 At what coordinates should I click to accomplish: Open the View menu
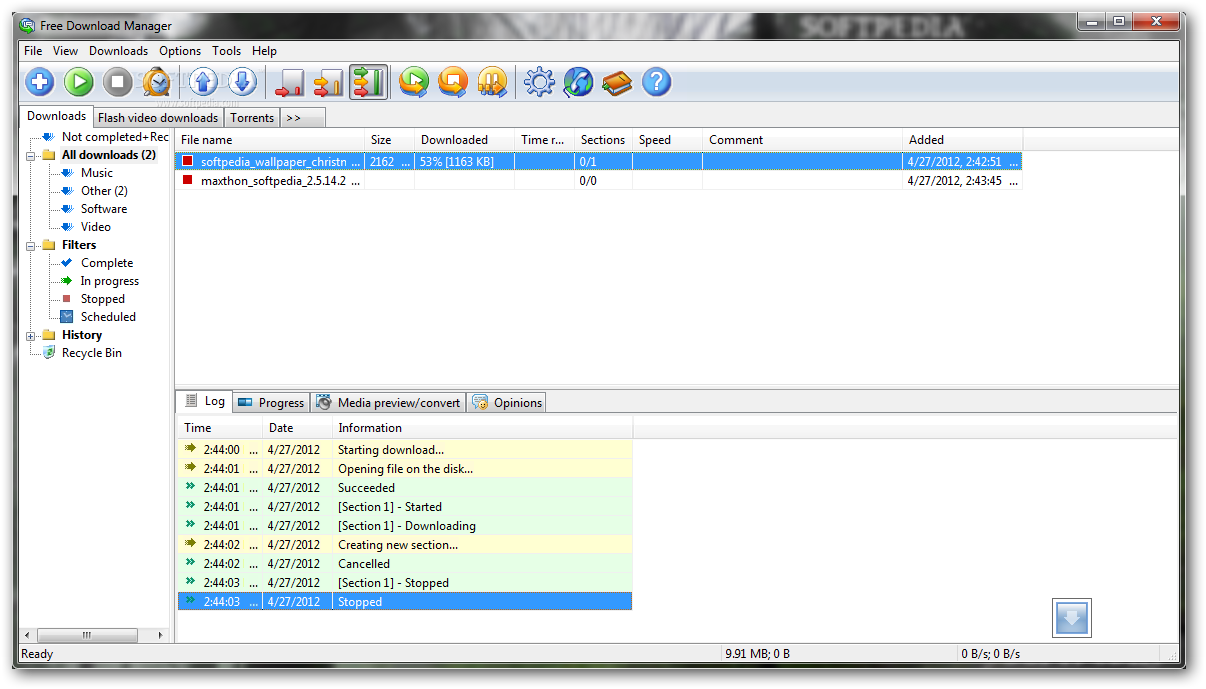coord(66,51)
